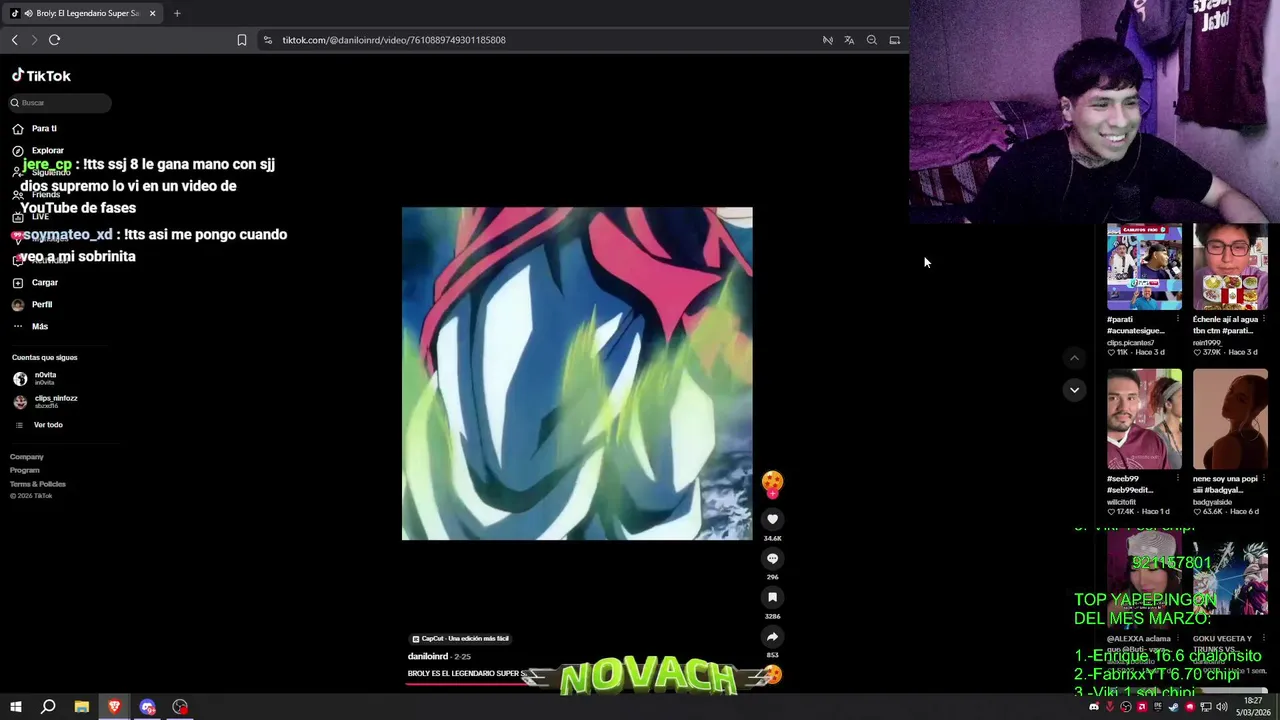The image size is (1280, 720).
Task: Go to previous video with up chevron
Action: point(1074,358)
